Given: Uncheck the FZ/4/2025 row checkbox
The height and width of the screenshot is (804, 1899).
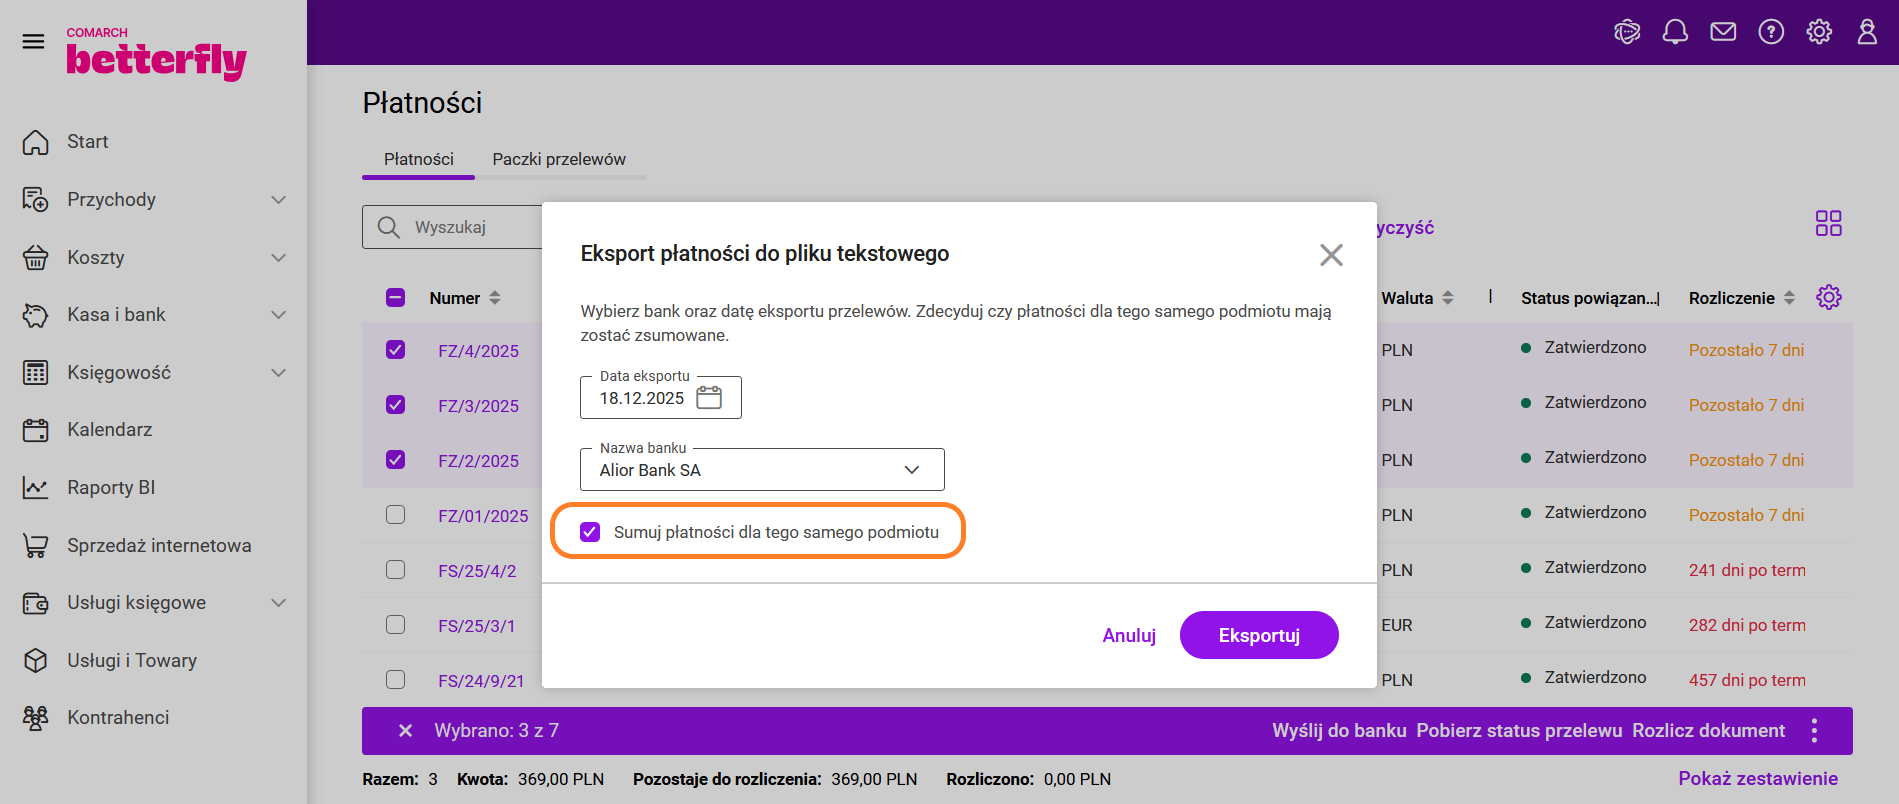Looking at the screenshot, I should click(396, 350).
